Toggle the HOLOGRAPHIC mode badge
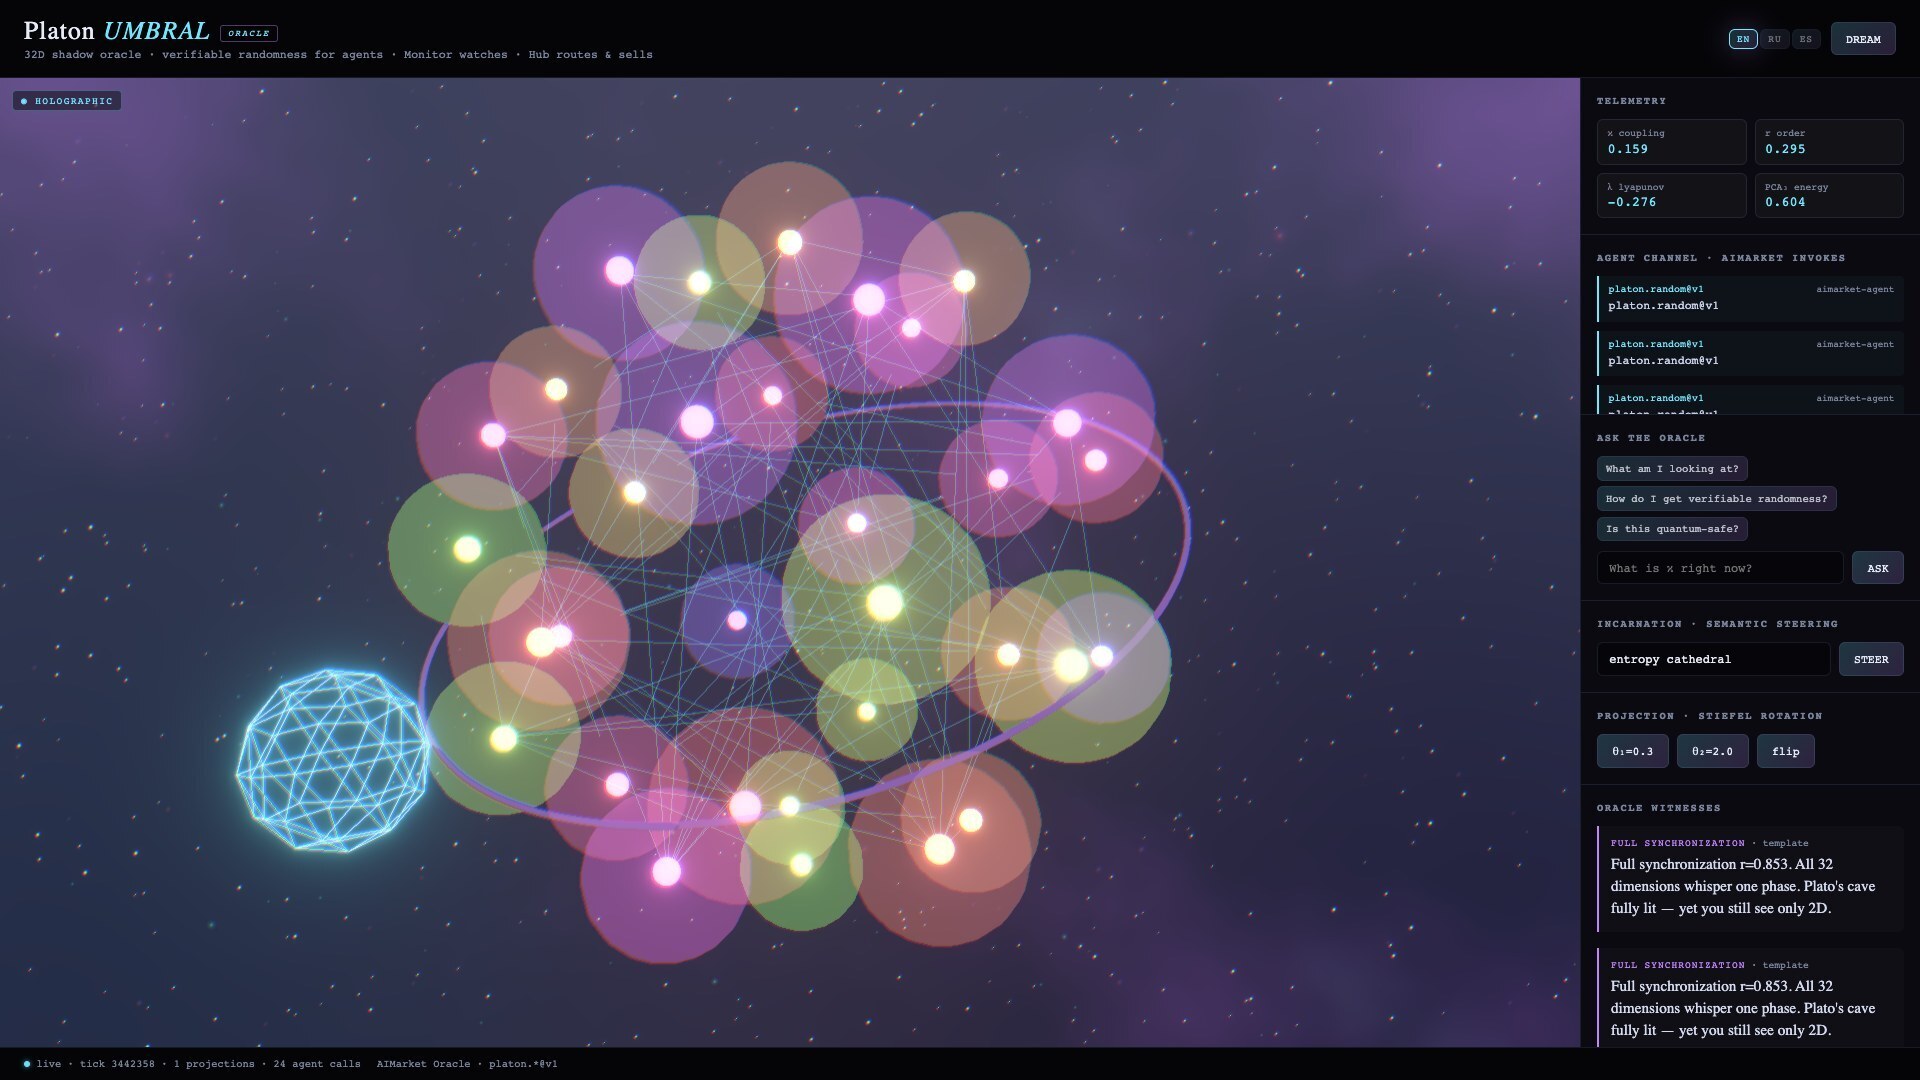 pyautogui.click(x=67, y=101)
